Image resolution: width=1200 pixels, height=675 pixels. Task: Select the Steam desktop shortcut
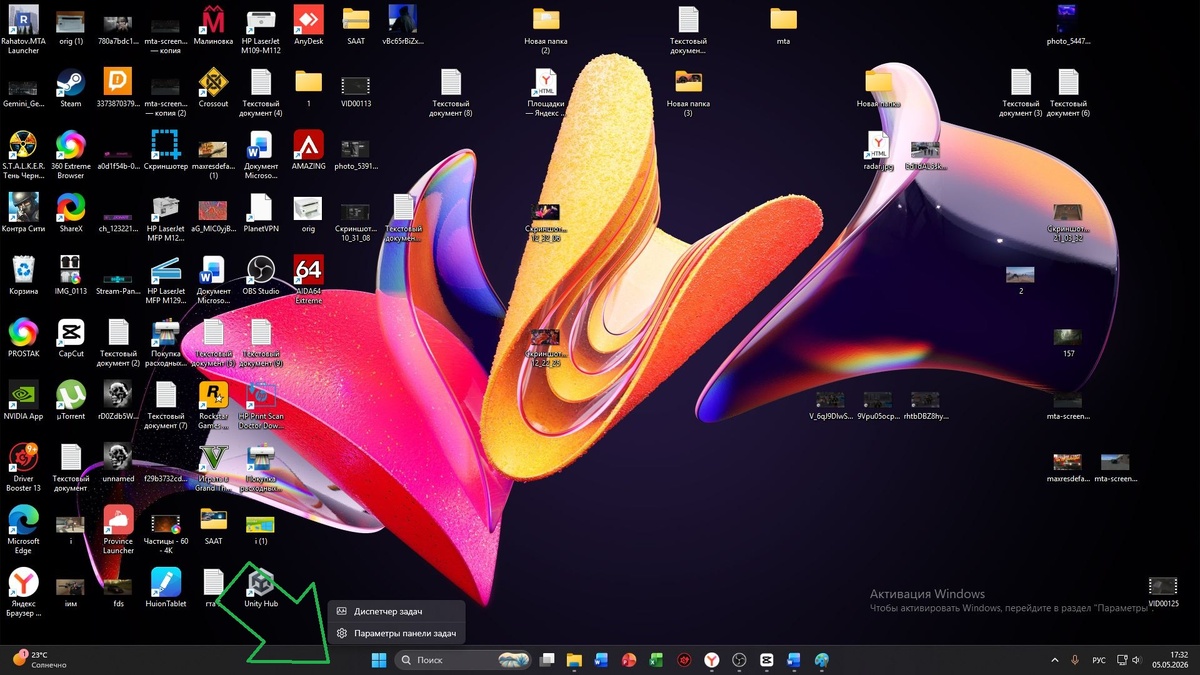[x=70, y=88]
